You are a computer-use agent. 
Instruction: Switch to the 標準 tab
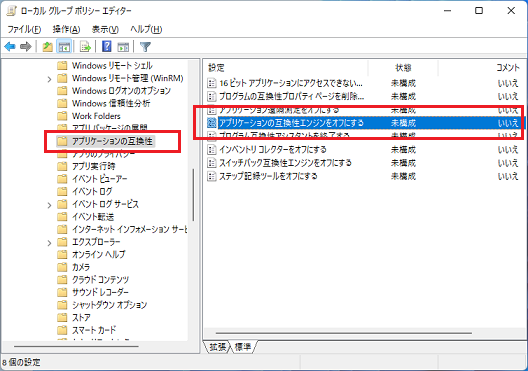point(243,347)
